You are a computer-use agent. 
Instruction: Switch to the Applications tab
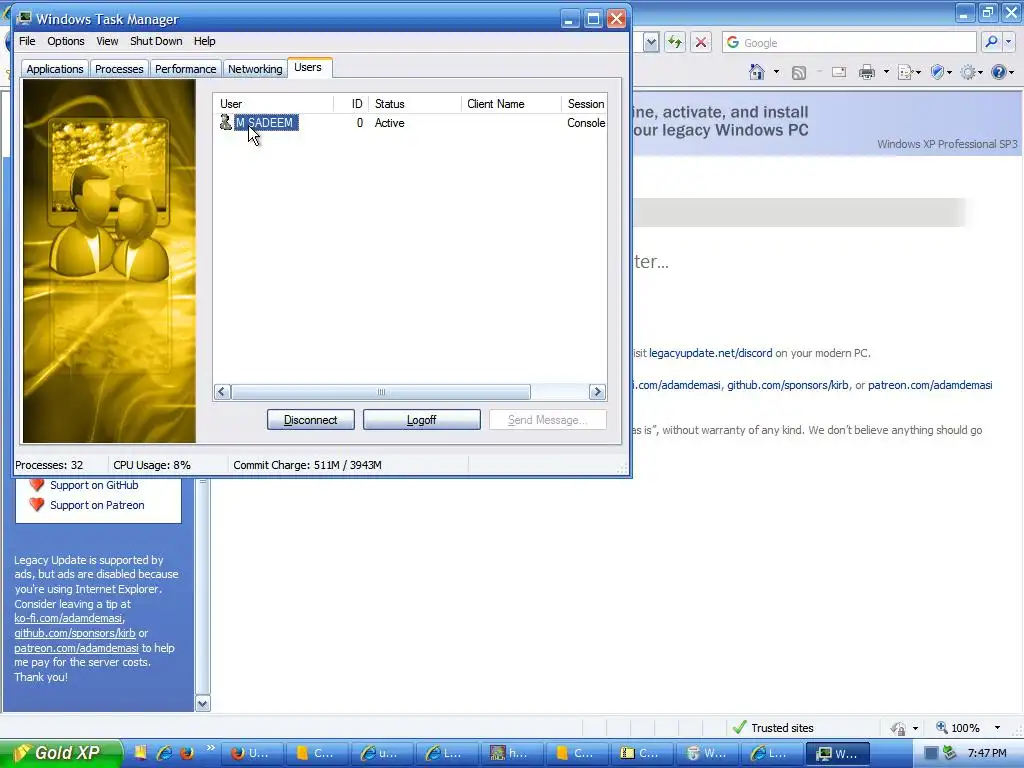tap(55, 69)
